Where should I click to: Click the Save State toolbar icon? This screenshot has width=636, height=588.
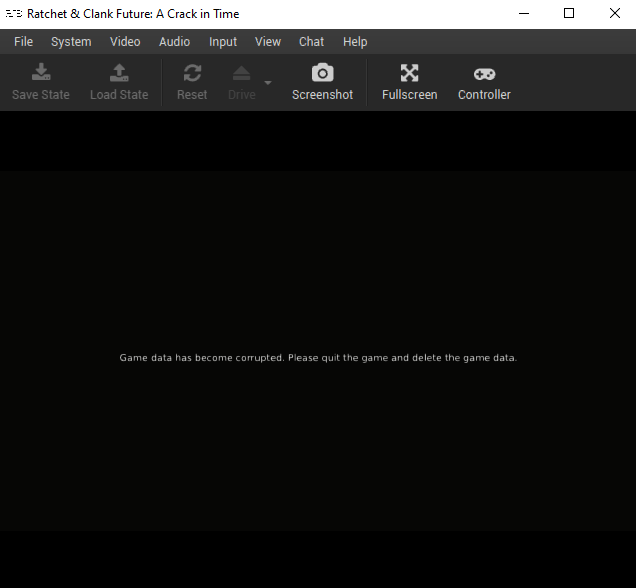41,74
